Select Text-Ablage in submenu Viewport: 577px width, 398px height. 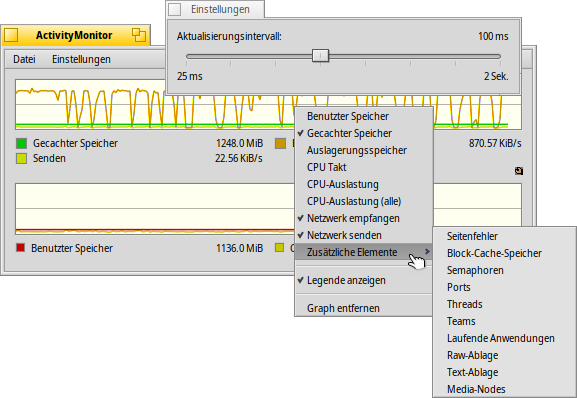pyautogui.click(x=504, y=372)
